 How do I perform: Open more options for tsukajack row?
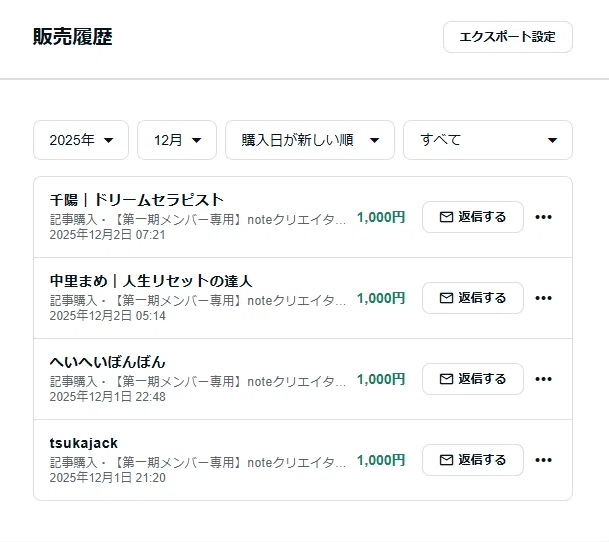pyautogui.click(x=543, y=460)
